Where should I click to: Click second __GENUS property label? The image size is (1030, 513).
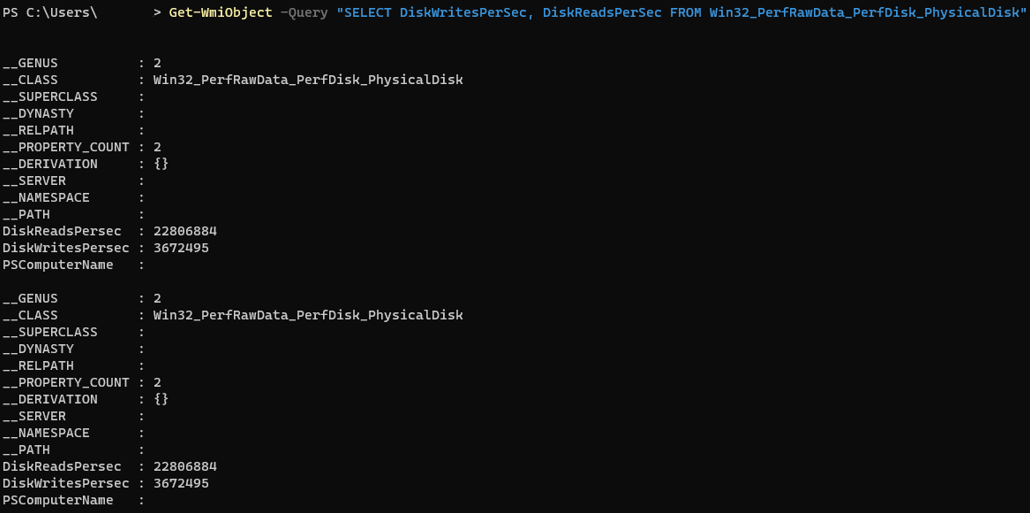pos(30,299)
